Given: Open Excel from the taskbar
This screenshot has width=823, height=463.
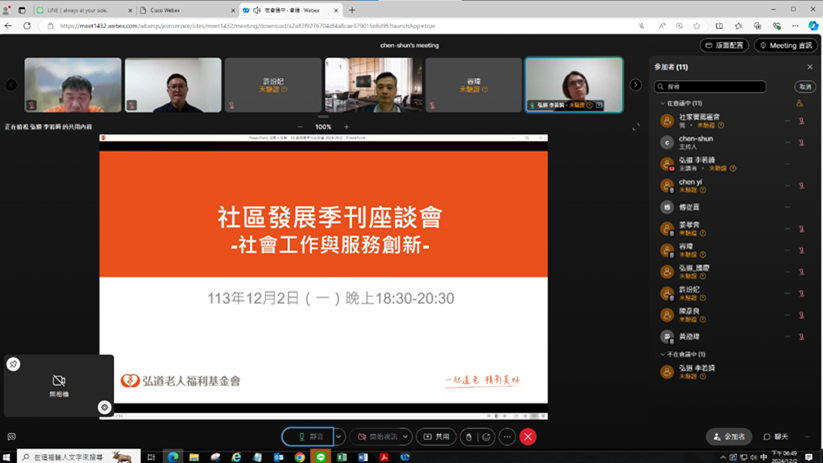Looking at the screenshot, I should [x=342, y=457].
